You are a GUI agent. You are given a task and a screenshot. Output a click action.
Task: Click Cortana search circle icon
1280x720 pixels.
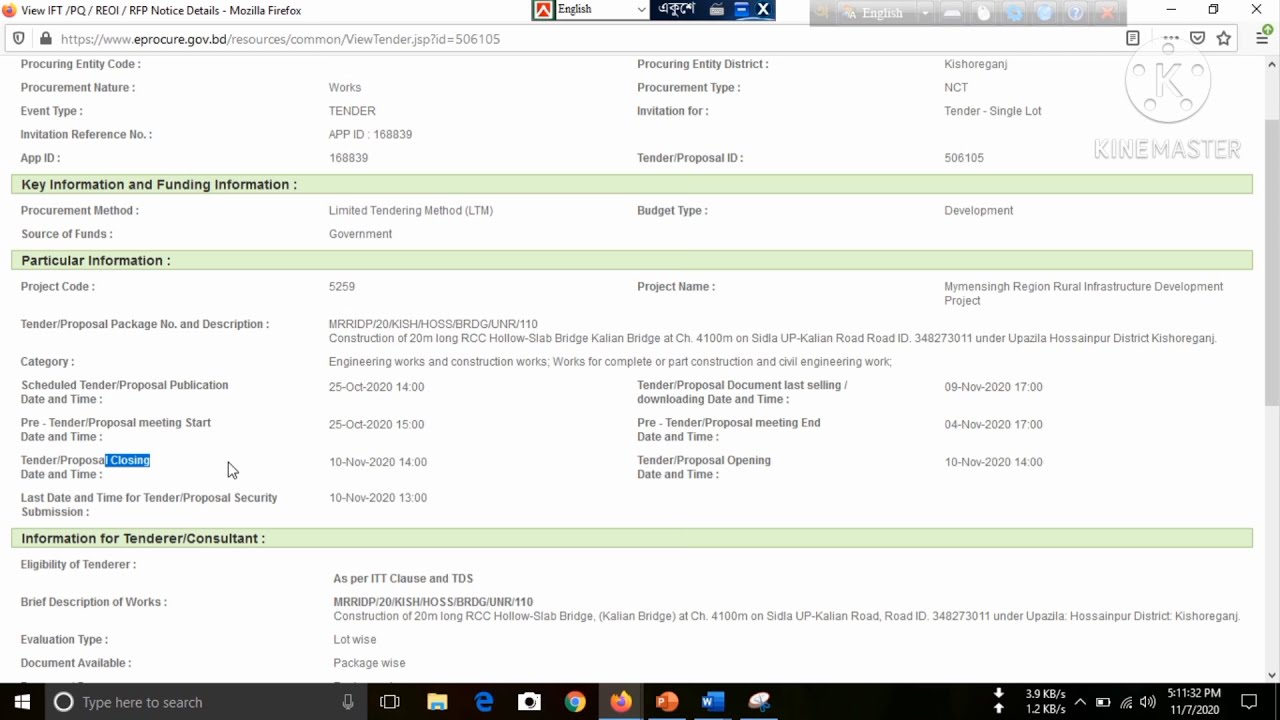pyautogui.click(x=63, y=702)
